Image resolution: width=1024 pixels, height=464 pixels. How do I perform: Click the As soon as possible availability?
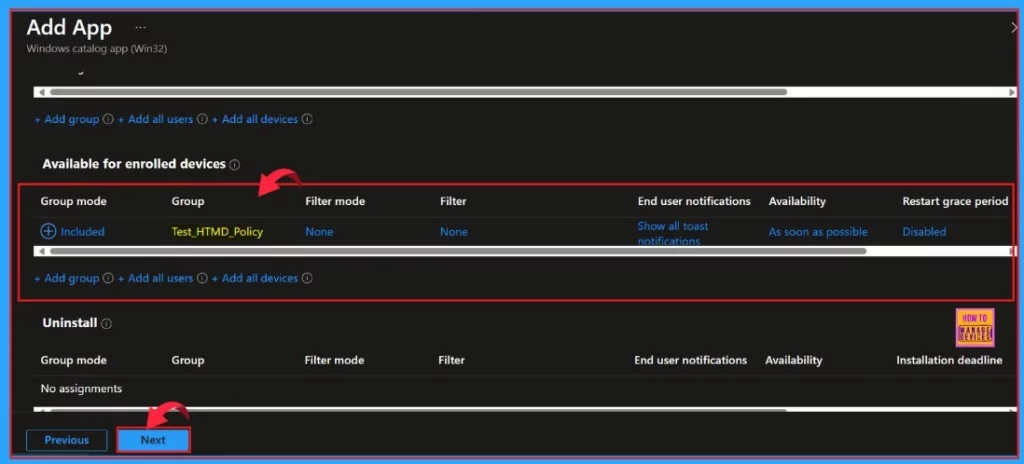tap(818, 231)
